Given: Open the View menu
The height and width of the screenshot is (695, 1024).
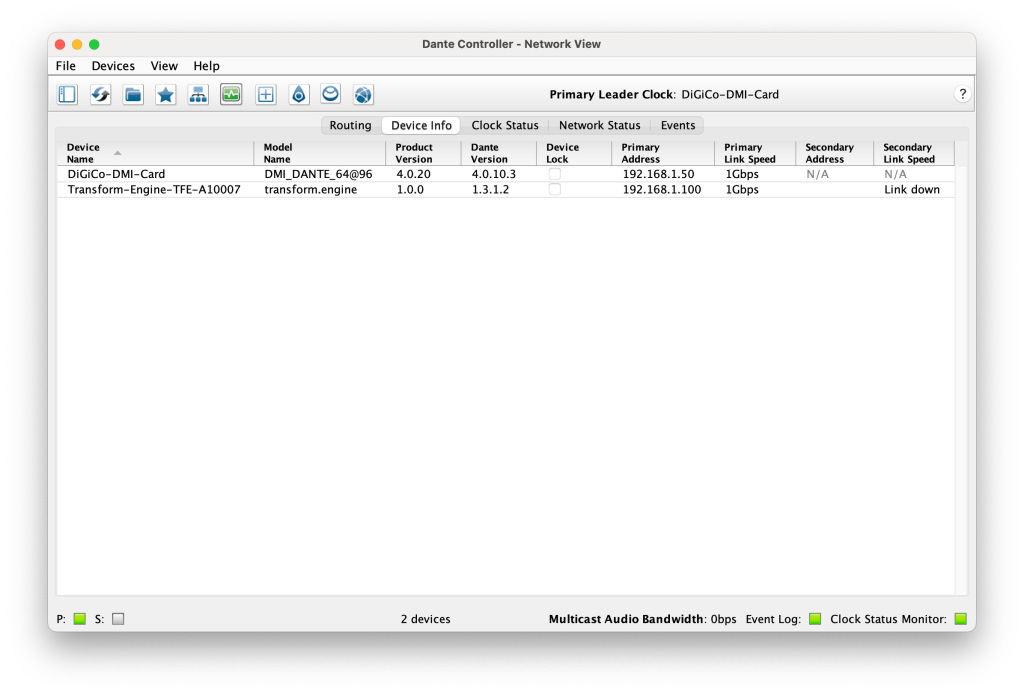Looking at the screenshot, I should pos(164,66).
